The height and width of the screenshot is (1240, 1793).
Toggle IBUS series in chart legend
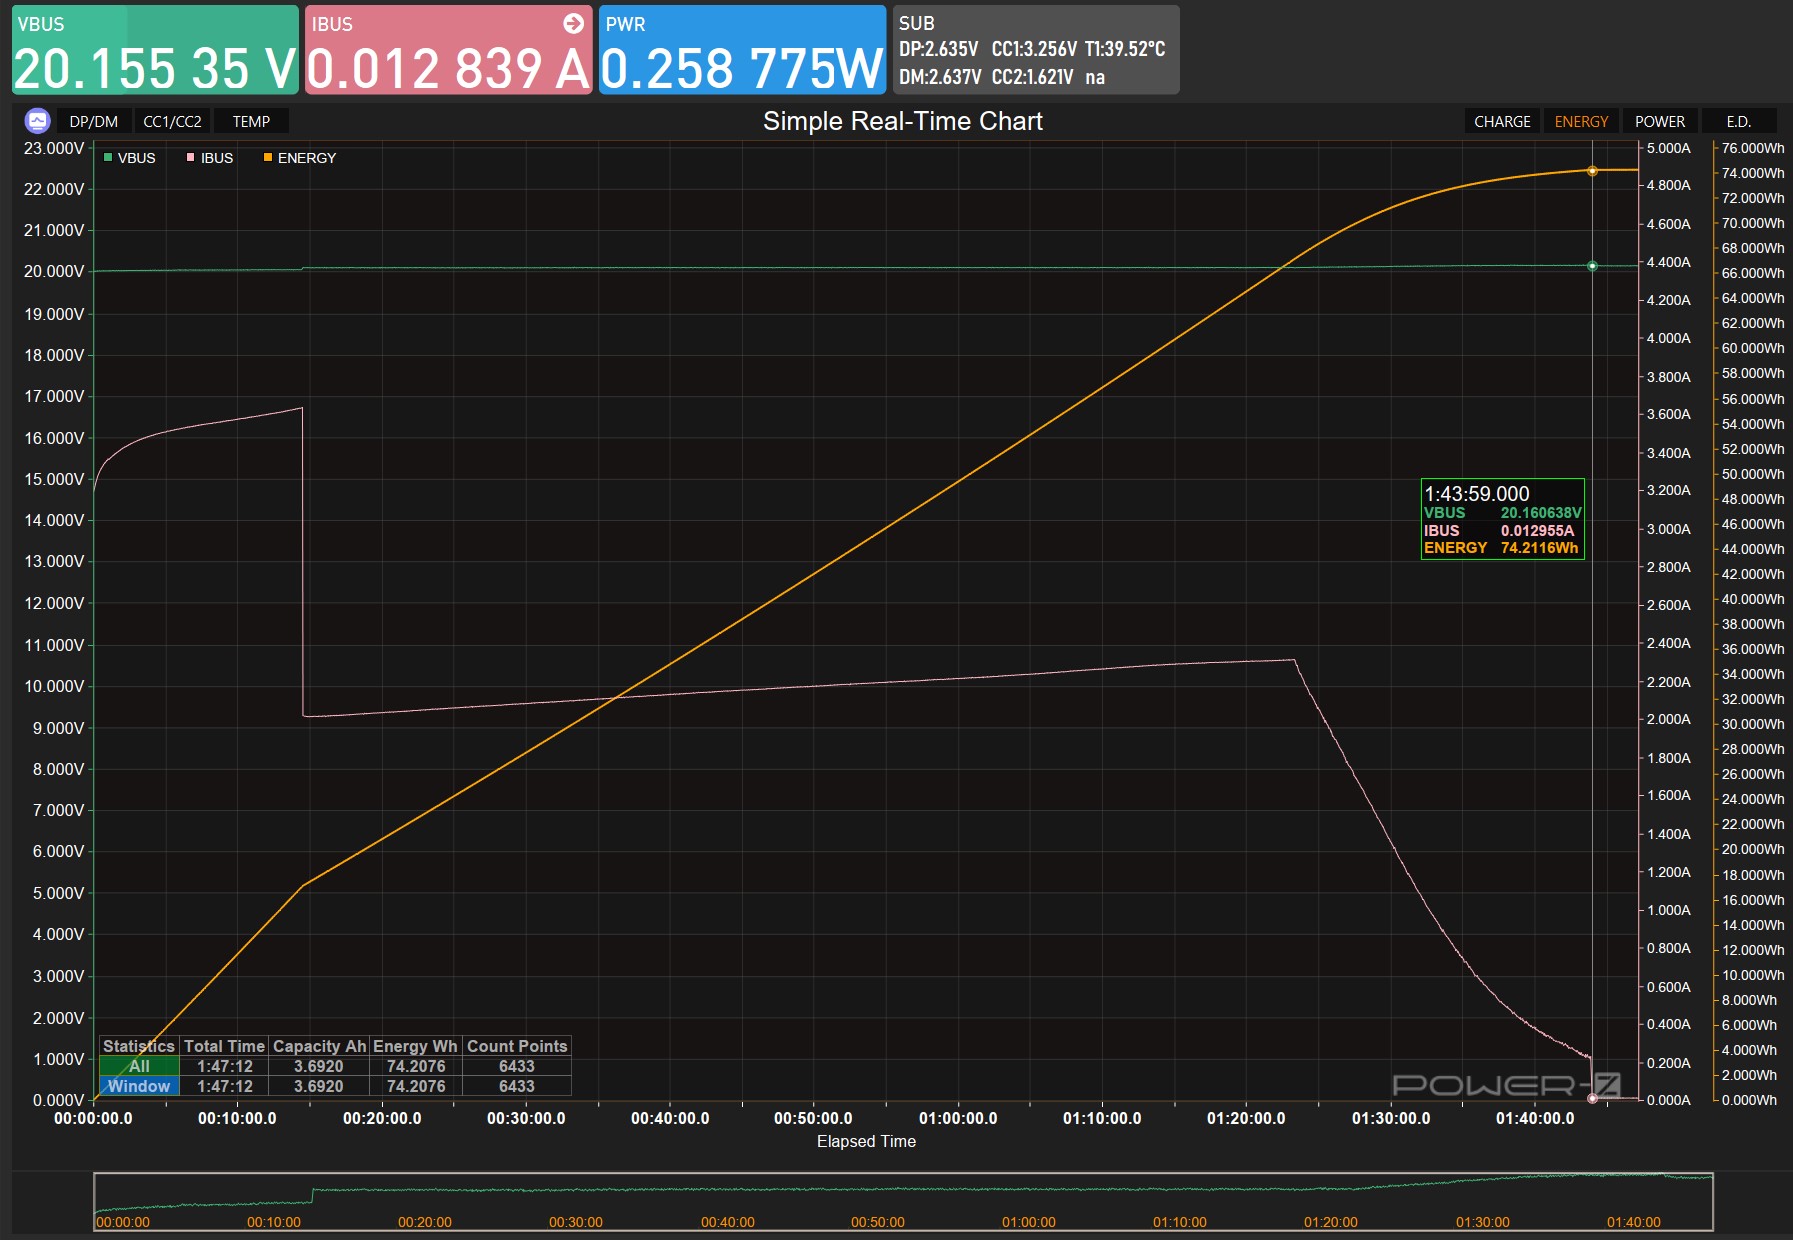click(210, 158)
